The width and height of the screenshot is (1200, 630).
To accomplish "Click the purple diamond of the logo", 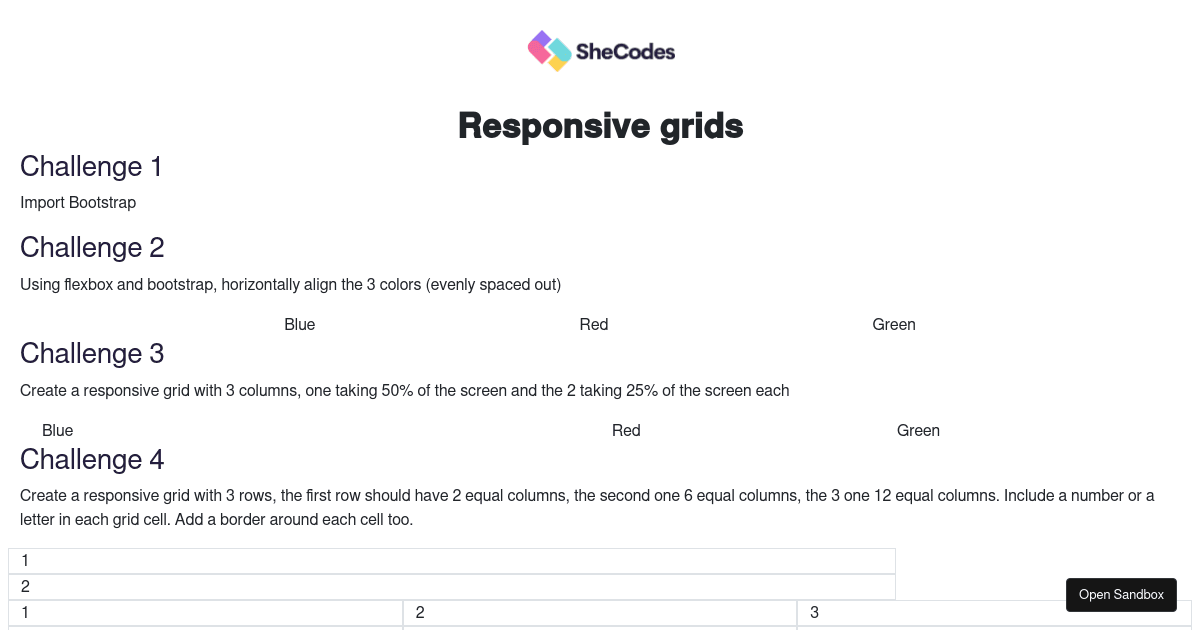I will pyautogui.click(x=541, y=38).
